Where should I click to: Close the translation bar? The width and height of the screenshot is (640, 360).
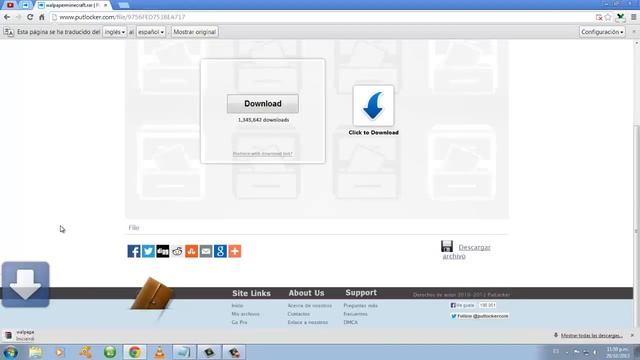click(634, 32)
